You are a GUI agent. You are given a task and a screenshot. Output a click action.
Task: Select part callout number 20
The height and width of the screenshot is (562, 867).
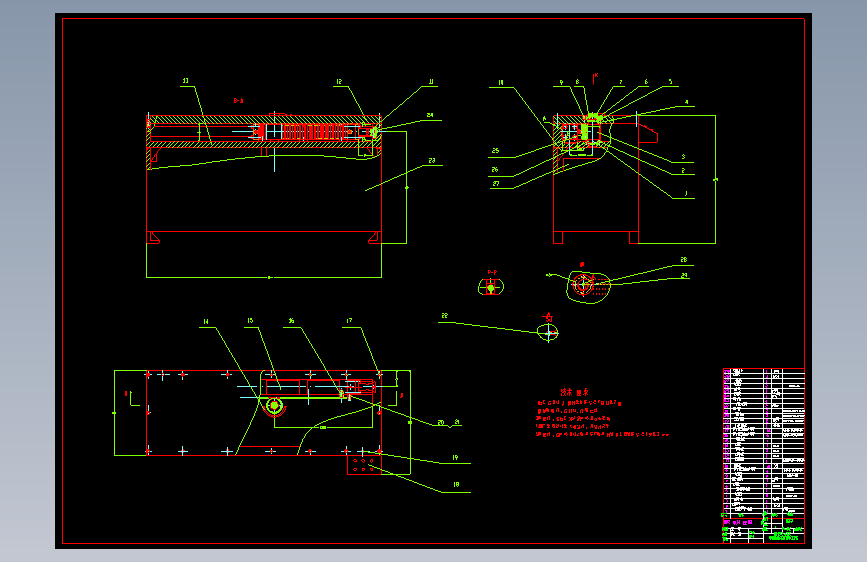coord(441,423)
